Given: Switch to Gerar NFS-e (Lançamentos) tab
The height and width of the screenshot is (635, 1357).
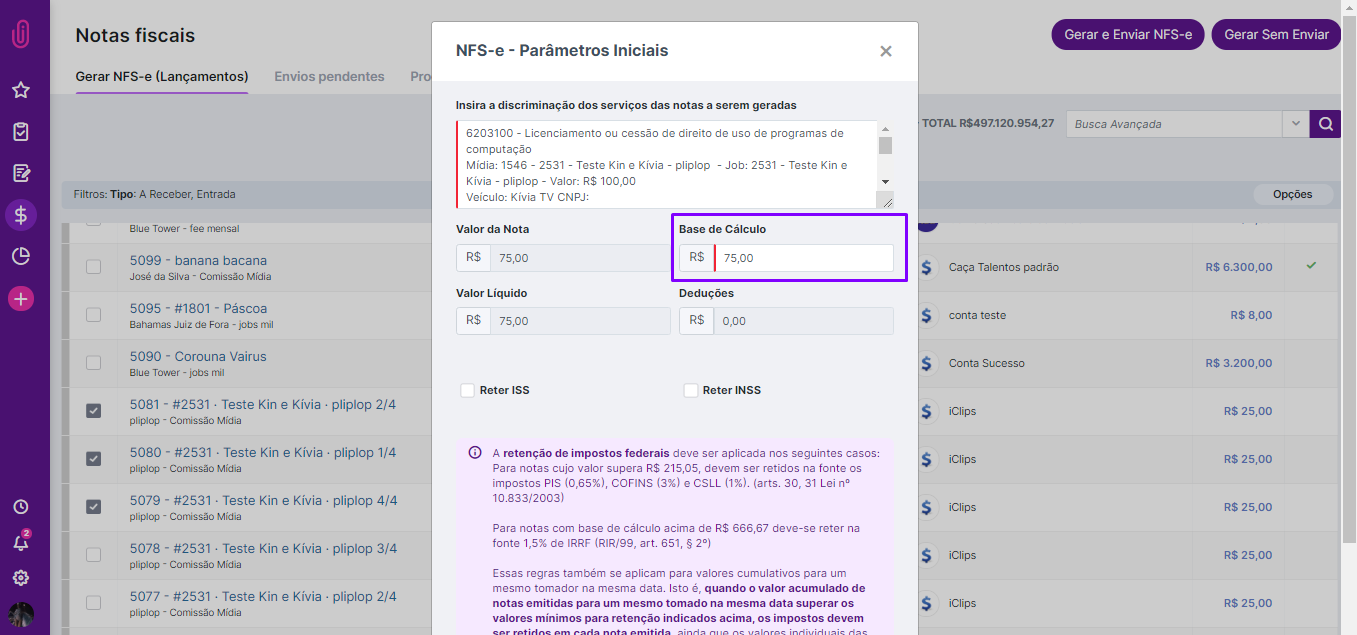Looking at the screenshot, I should pos(162,76).
